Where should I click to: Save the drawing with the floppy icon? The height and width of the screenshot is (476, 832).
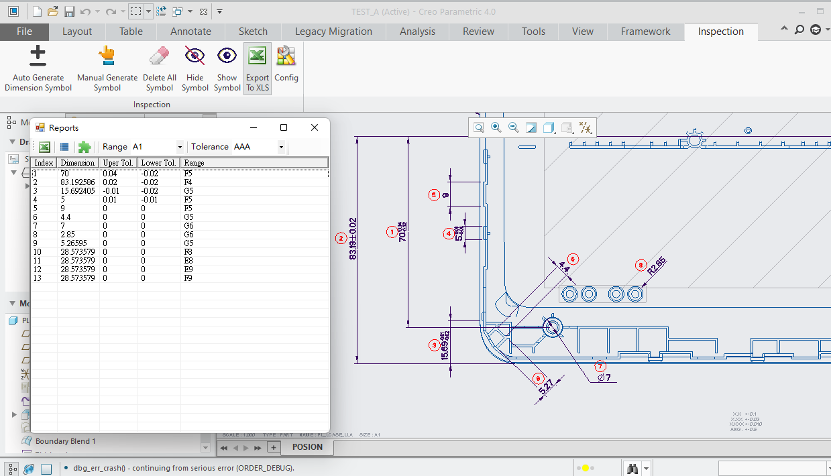(69, 11)
